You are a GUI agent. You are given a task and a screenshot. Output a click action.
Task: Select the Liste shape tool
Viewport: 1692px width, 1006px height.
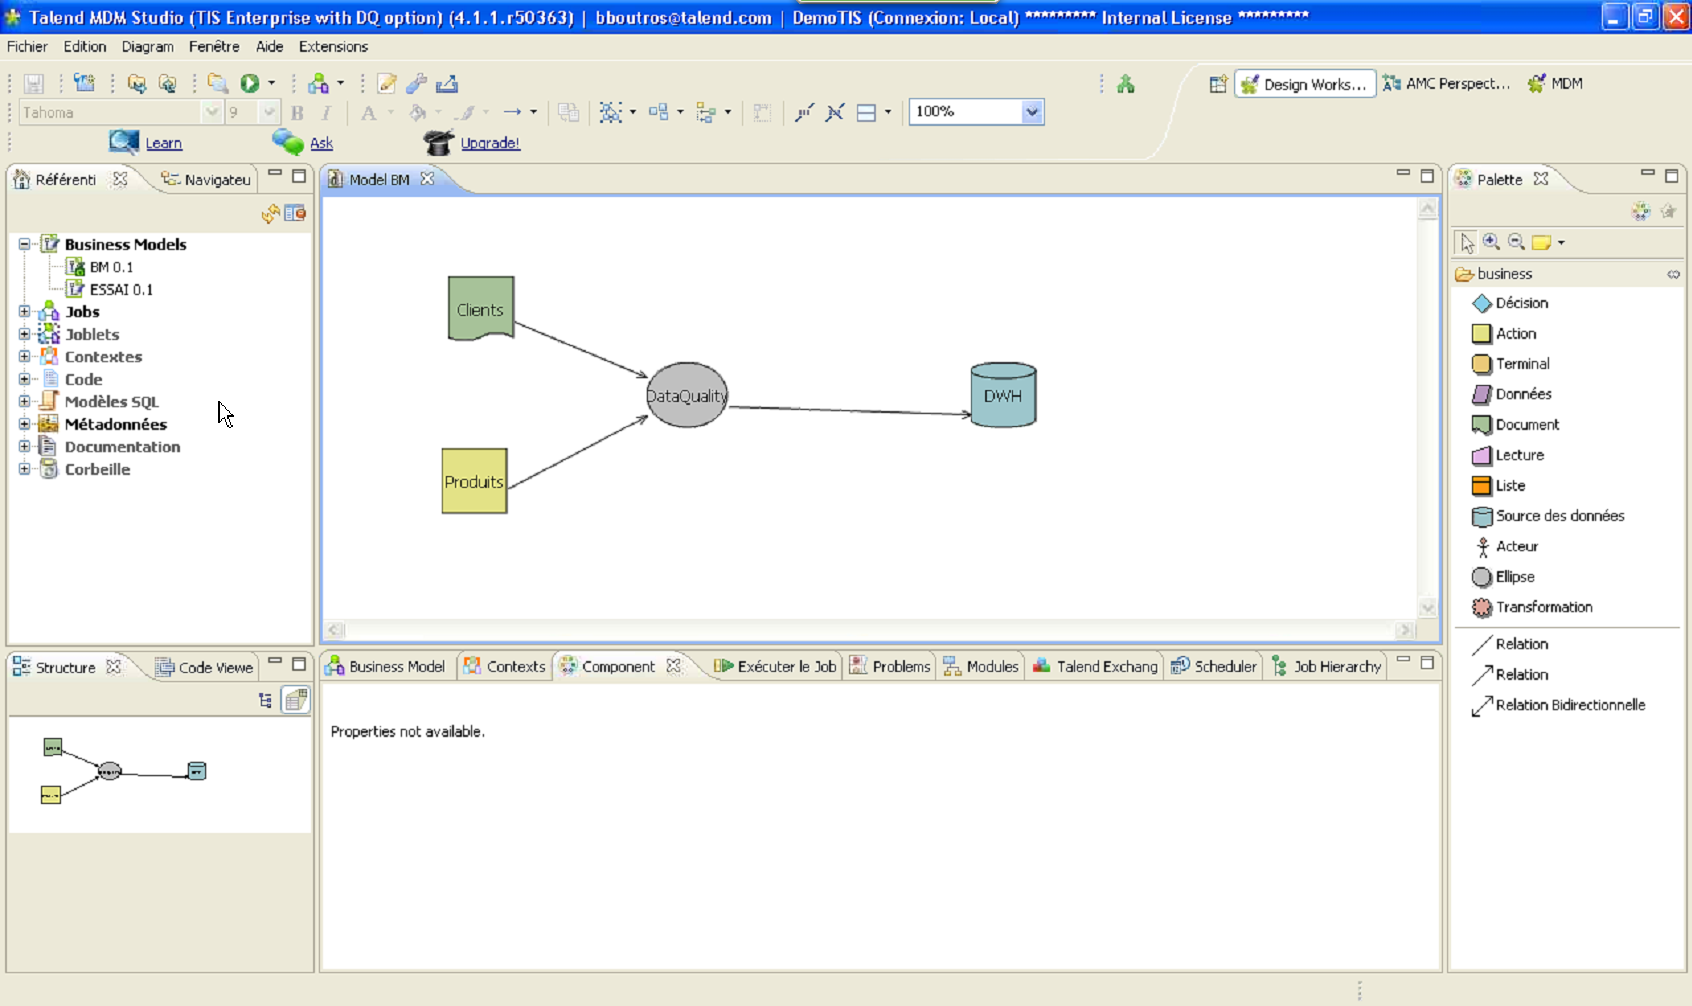pos(1499,486)
